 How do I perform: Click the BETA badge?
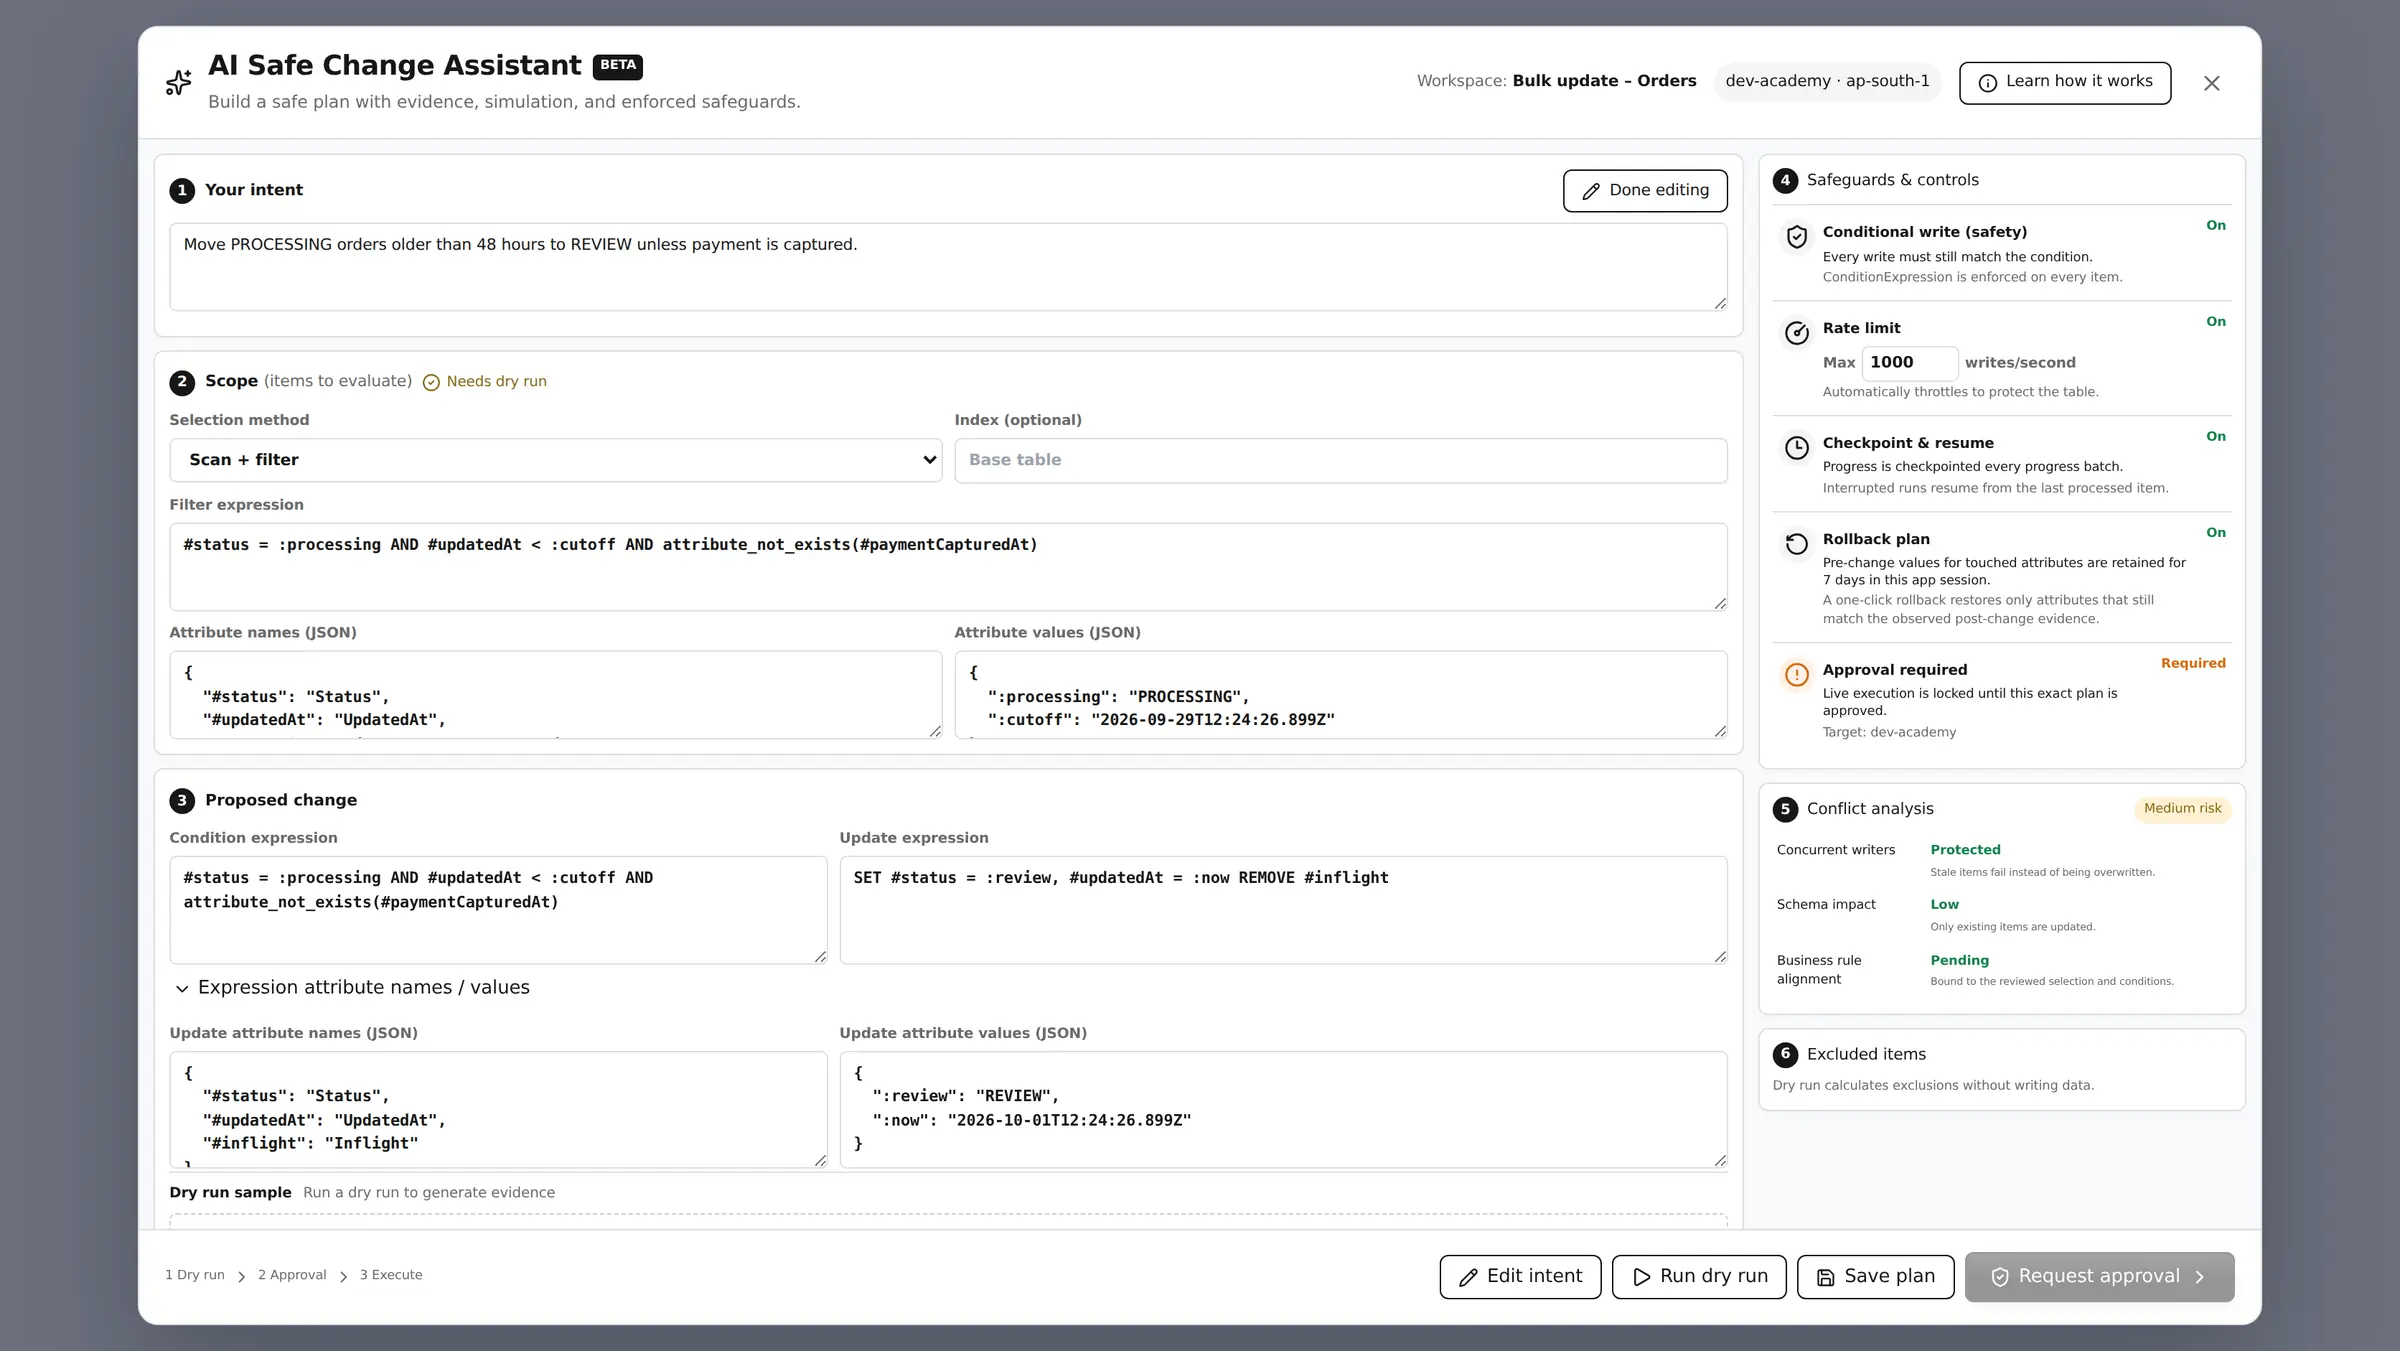617,66
